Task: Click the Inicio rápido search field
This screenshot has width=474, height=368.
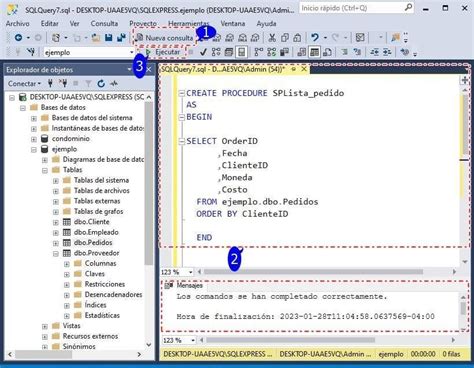Action: [356, 8]
